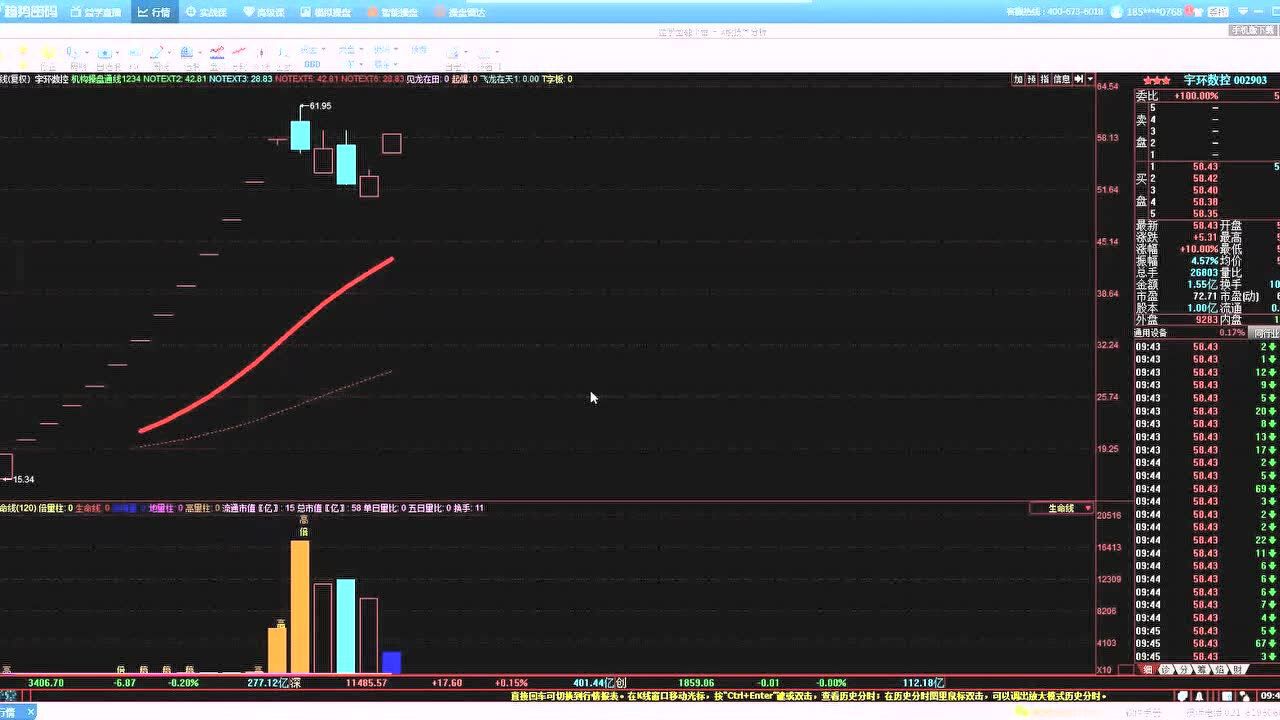Click the 手机版下载 button
This screenshot has width=1280, height=720.
click(1254, 31)
